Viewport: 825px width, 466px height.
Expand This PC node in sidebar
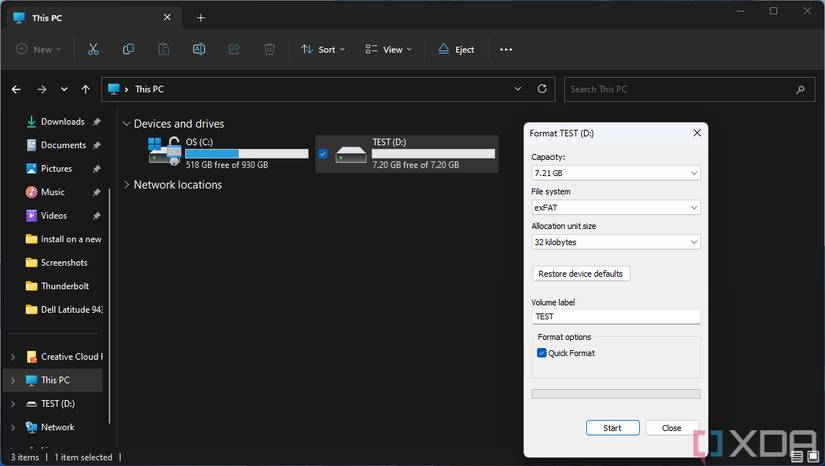13,380
